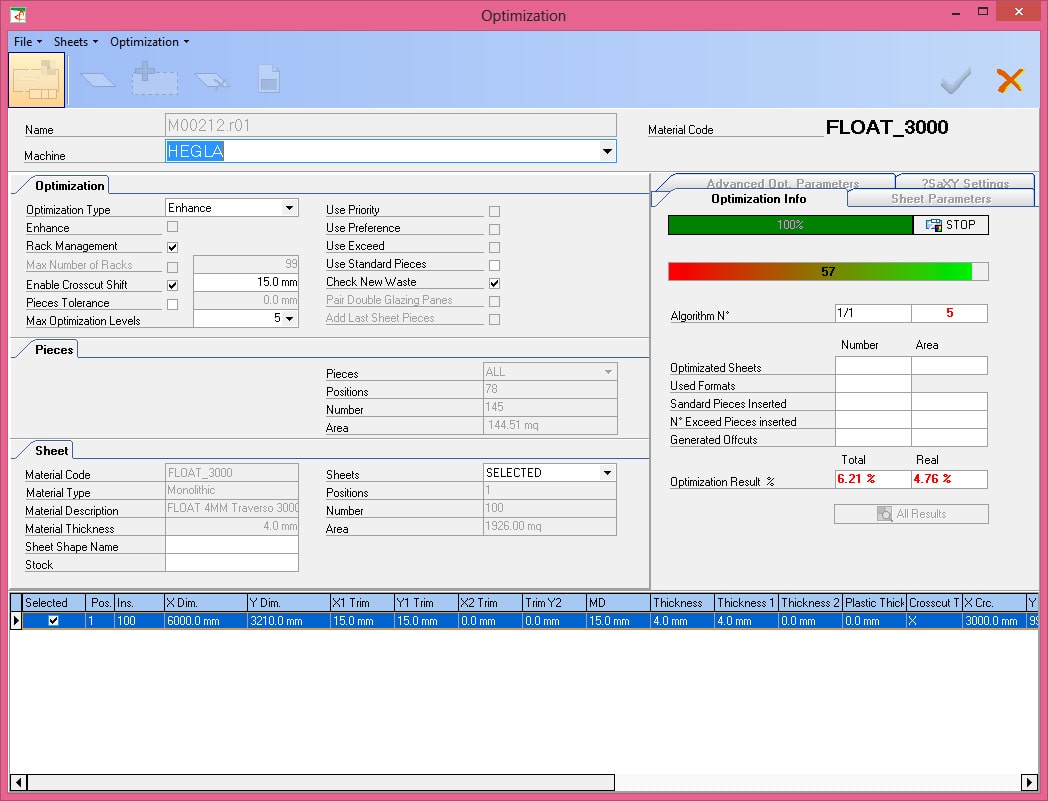Viewport: 1048px width, 801px height.
Task: Click the X Crc. cell showing 3000.0 mm
Action: coord(995,620)
